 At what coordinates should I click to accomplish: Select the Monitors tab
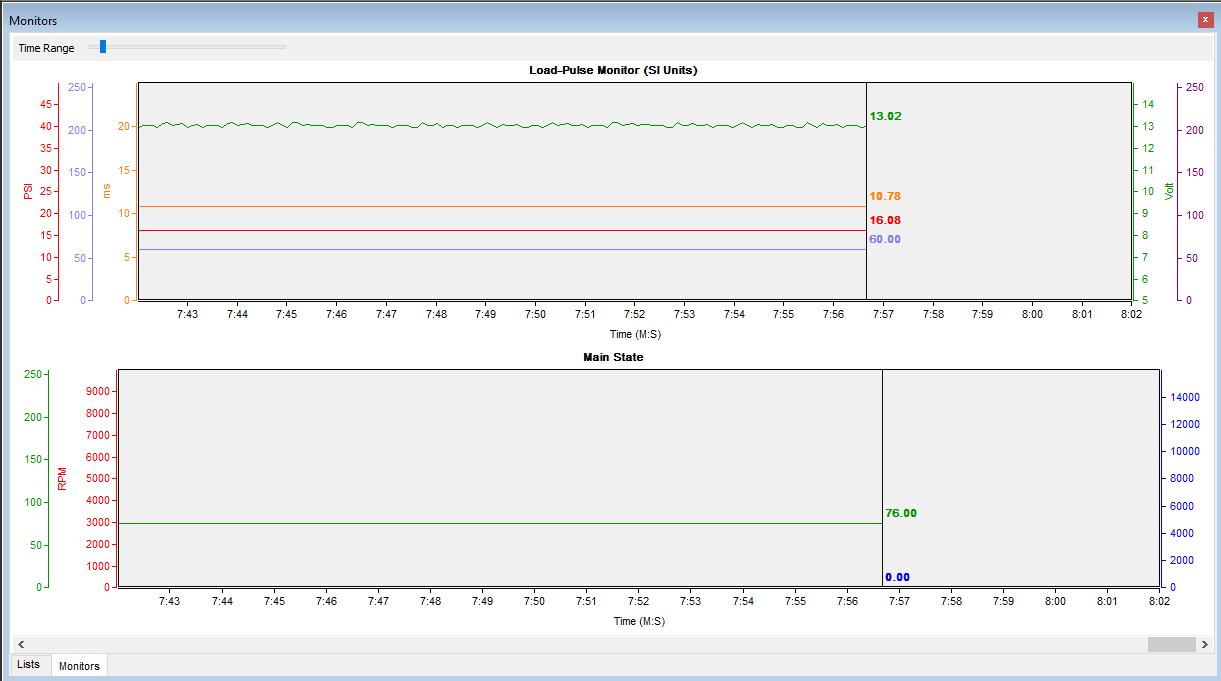coord(79,666)
